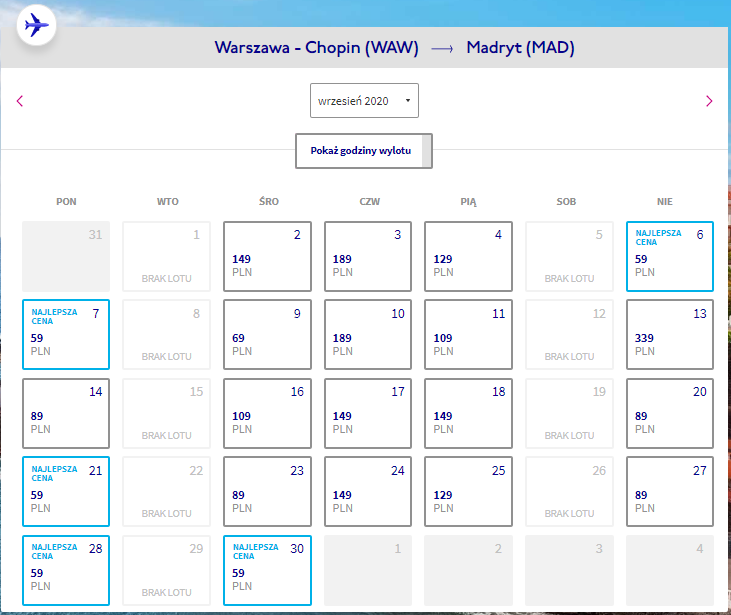Image resolution: width=731 pixels, height=615 pixels.
Task: Toggle Pokaż godziny wylotu
Action: [x=364, y=151]
